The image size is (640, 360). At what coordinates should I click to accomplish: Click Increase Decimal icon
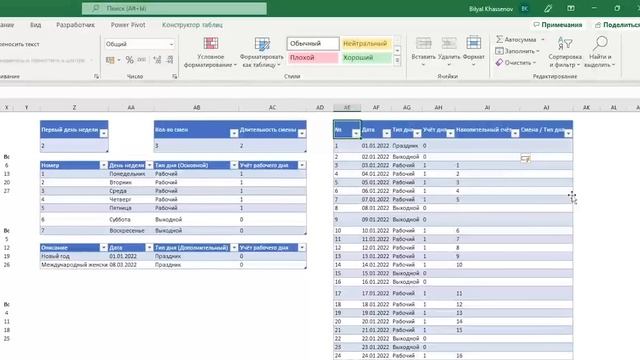click(157, 60)
